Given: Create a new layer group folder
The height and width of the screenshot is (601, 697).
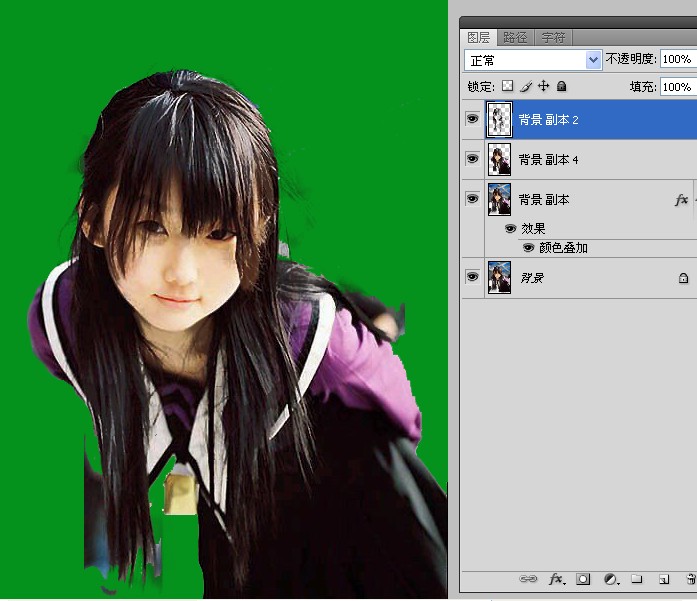Looking at the screenshot, I should tap(637, 578).
